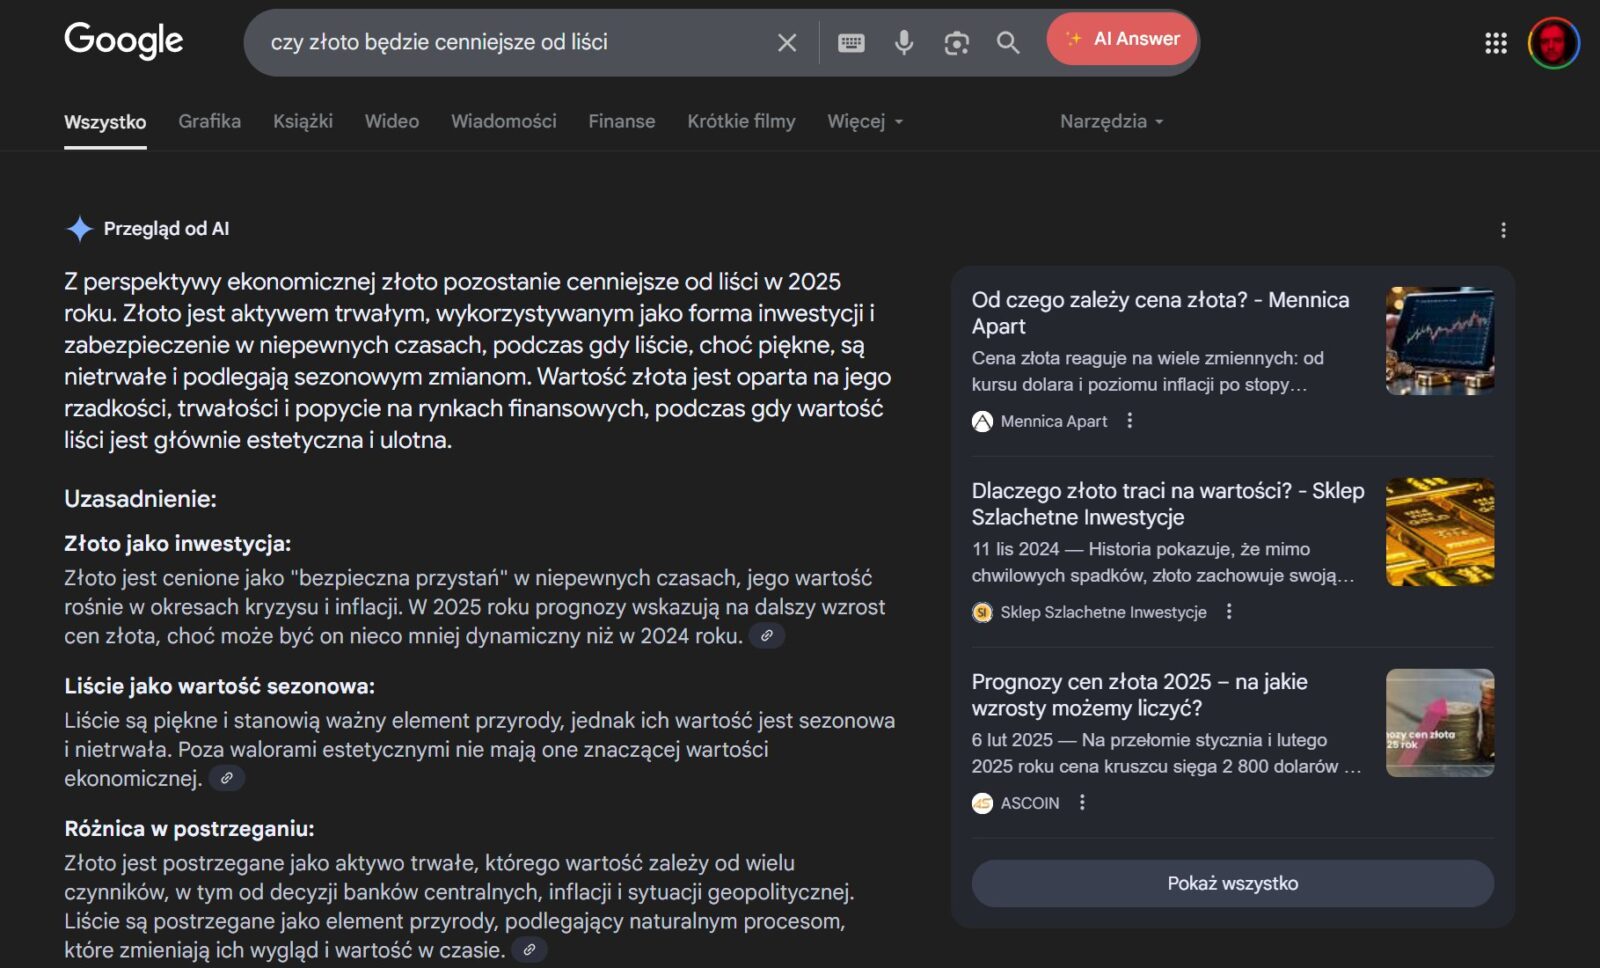The width and height of the screenshot is (1600, 968).
Task: Expand the Narzędzia tools dropdown
Action: [1111, 121]
